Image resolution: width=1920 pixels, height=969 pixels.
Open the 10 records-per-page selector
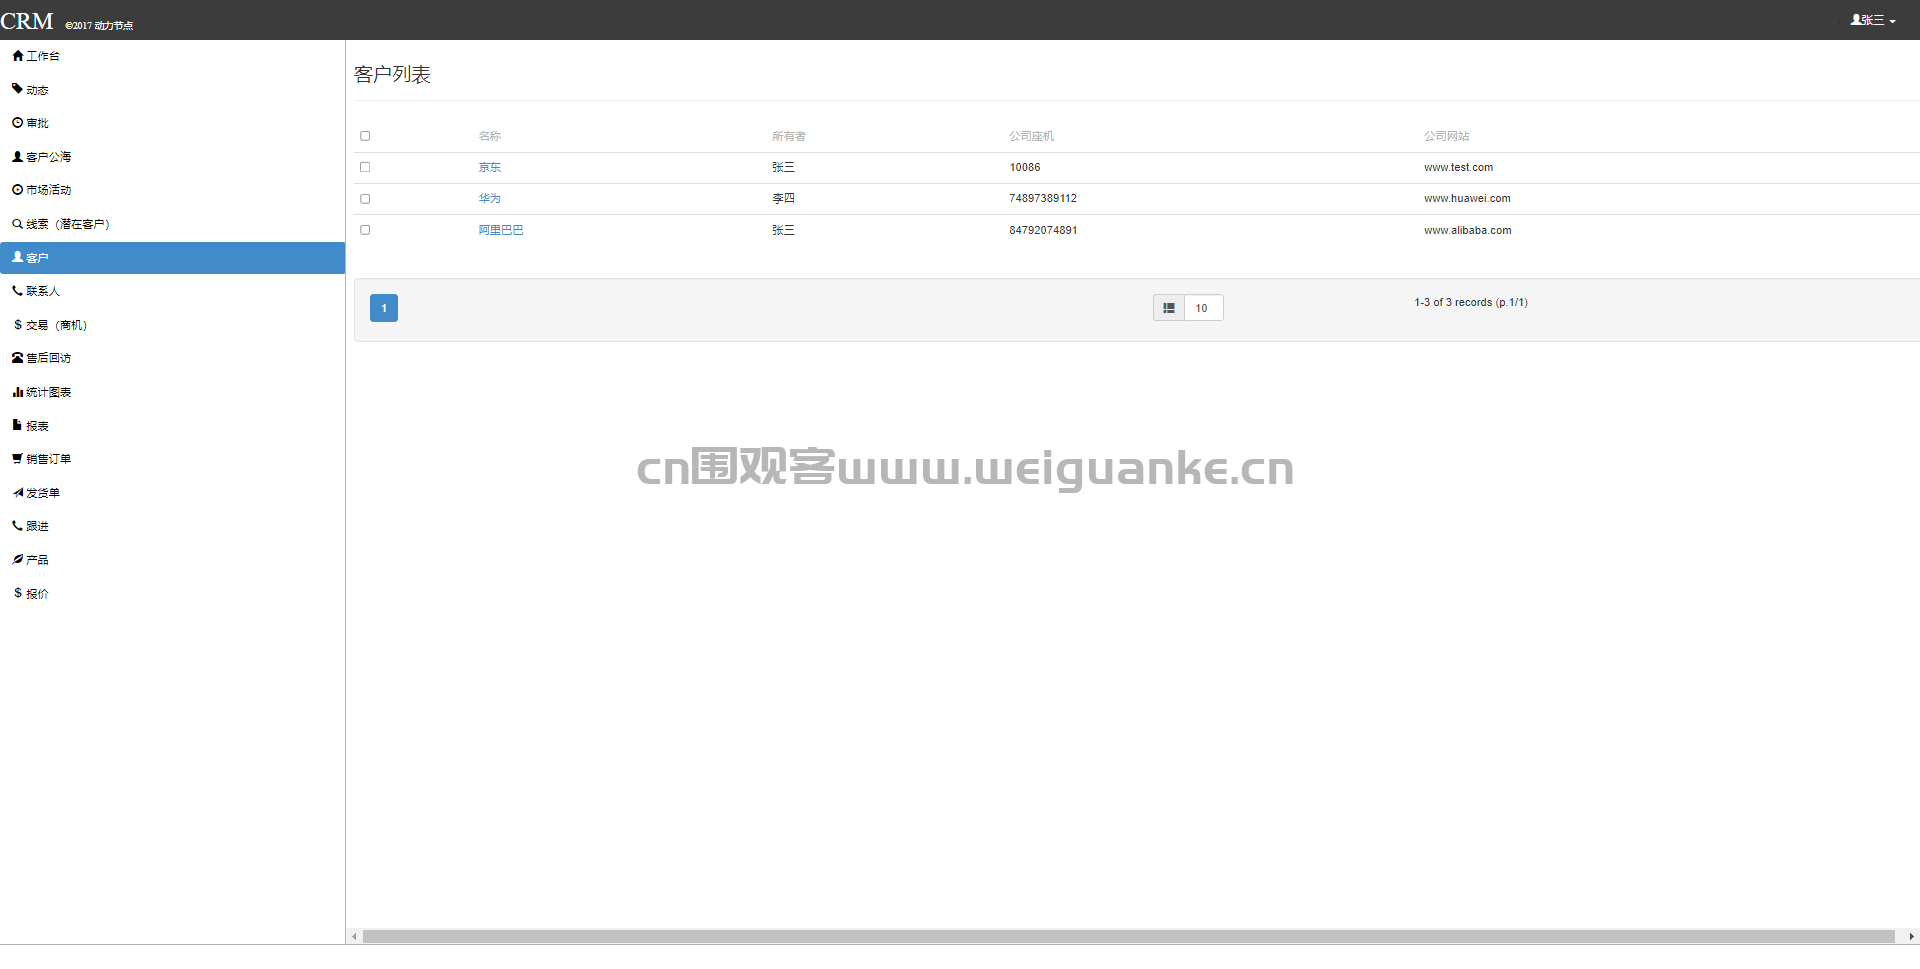[x=1203, y=308]
